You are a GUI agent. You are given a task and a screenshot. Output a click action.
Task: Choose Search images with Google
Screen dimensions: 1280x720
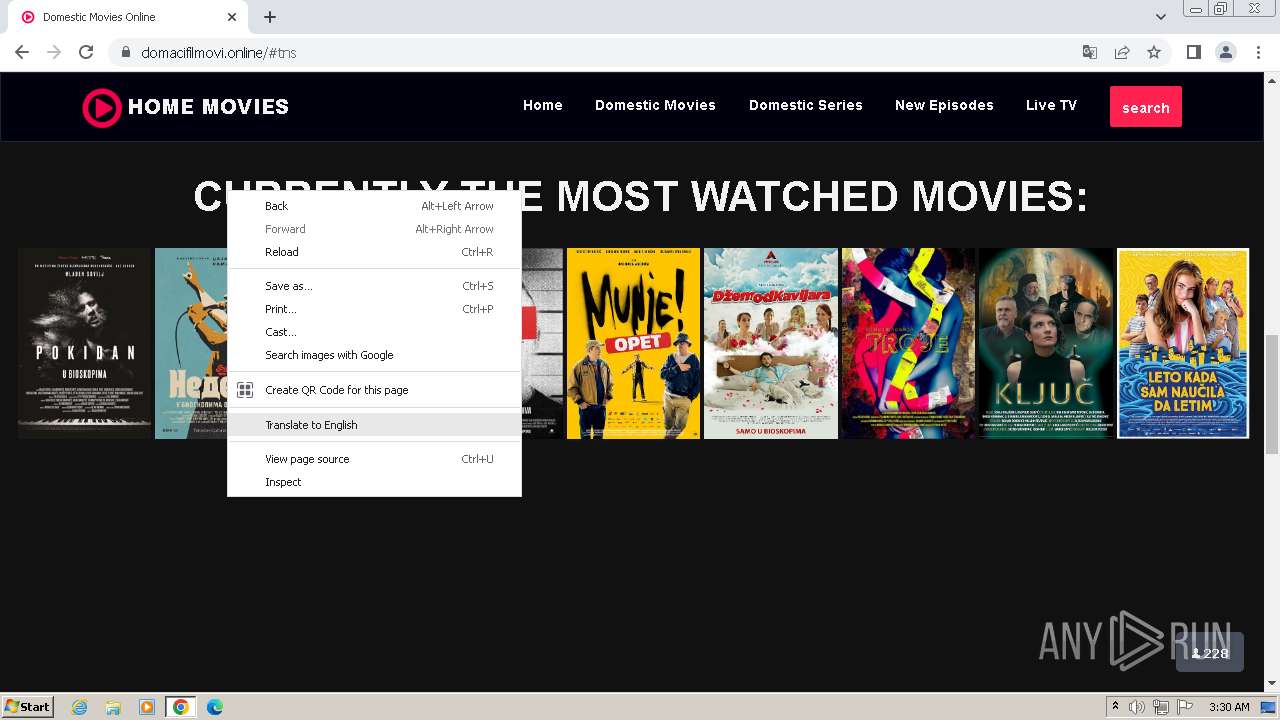374,355
